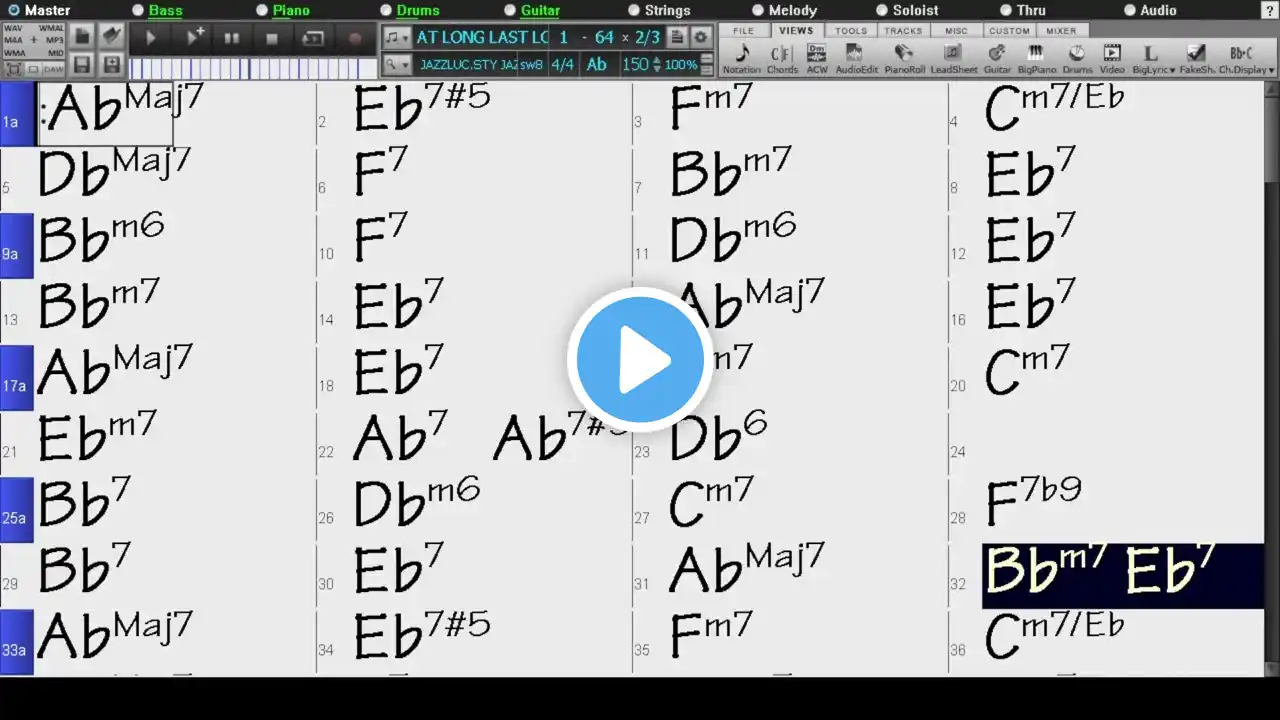This screenshot has height=720, width=1280.
Task: Select the Drums track radio button
Action: click(386, 10)
